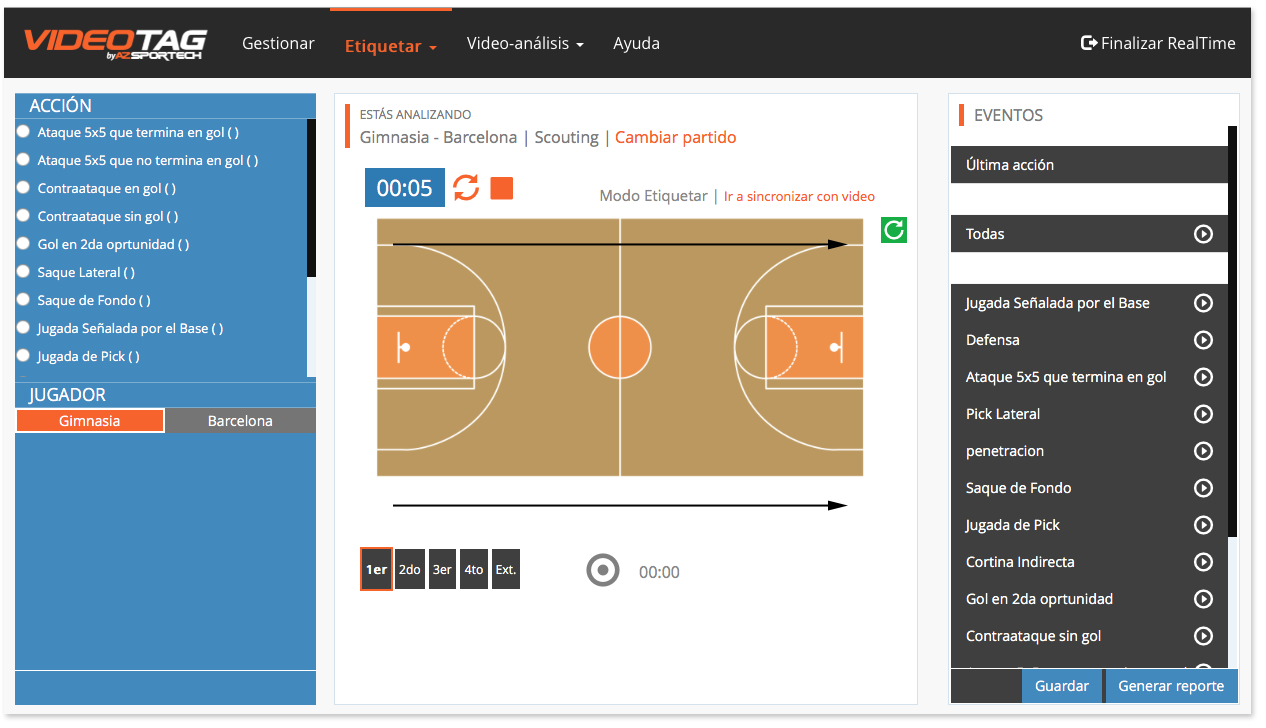Select the Saque Lateral radio option
The height and width of the screenshot is (728, 1266).
(23, 272)
